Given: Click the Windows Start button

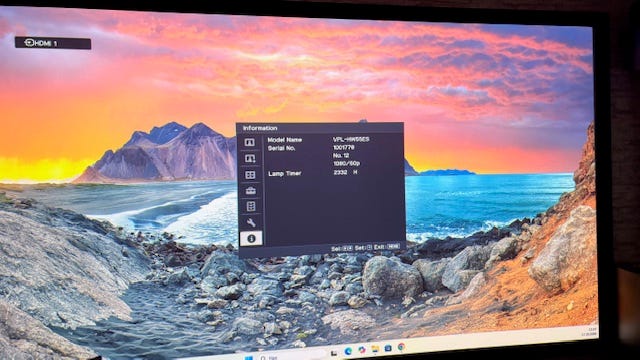Looking at the screenshot, I should [249, 357].
